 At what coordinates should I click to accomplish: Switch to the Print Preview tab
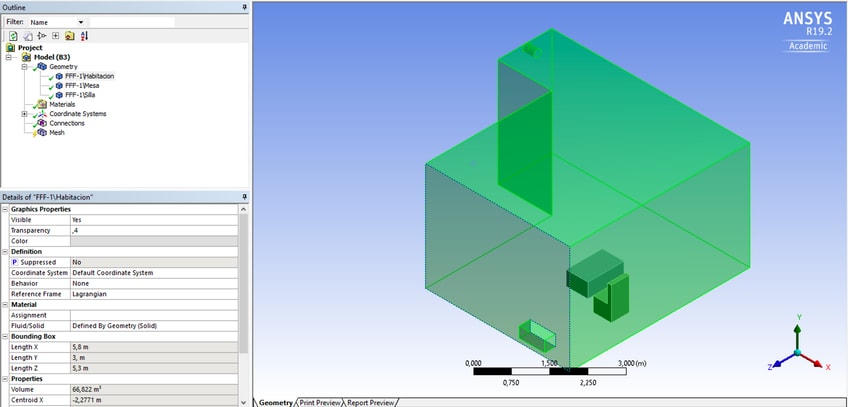320,403
